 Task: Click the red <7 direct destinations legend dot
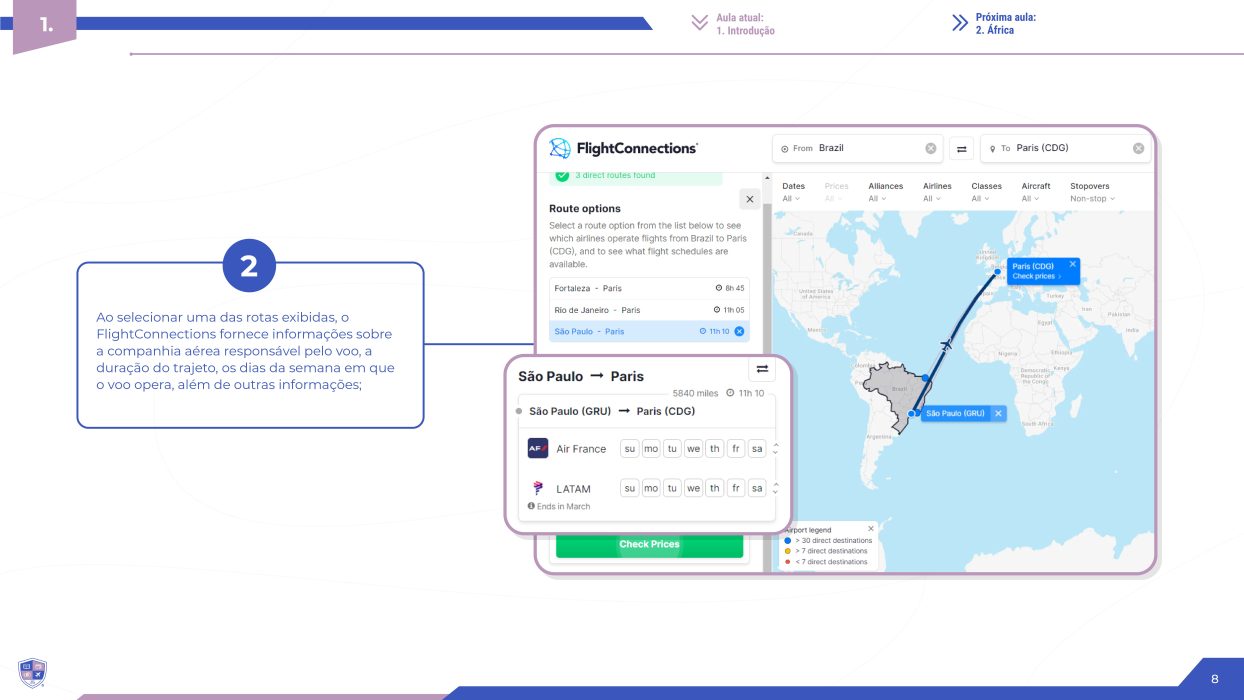[x=788, y=562]
